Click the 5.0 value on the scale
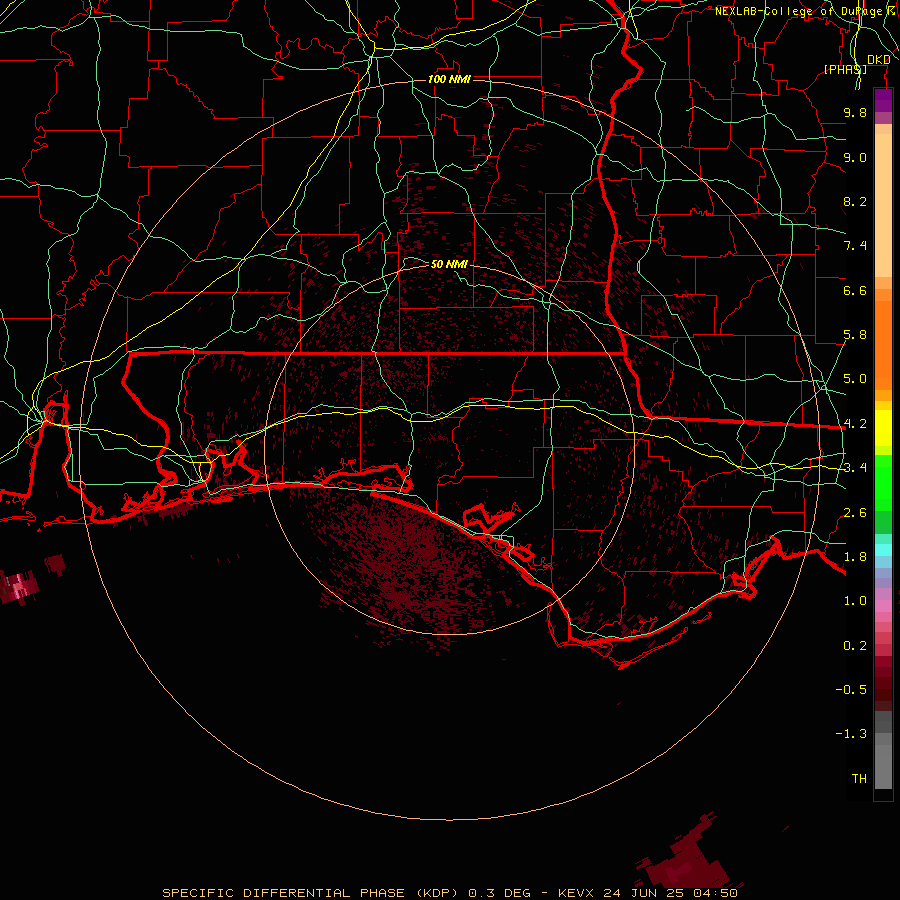Image resolution: width=900 pixels, height=900 pixels. pyautogui.click(x=855, y=379)
